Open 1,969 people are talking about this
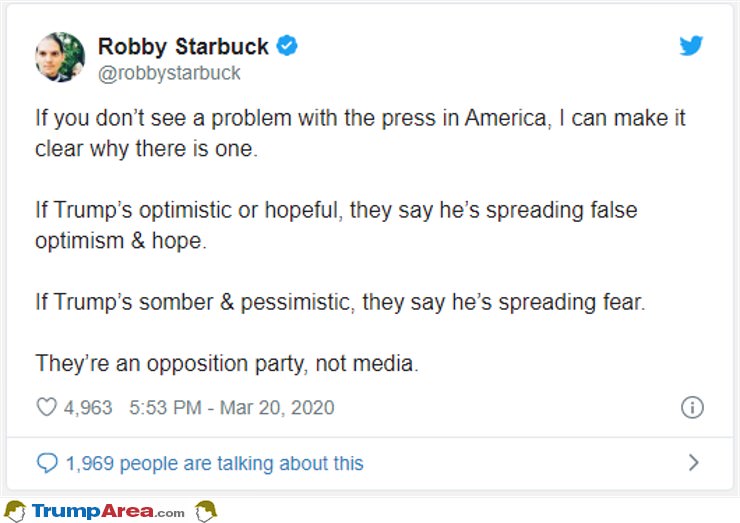The width and height of the screenshot is (740, 523). tap(215, 464)
